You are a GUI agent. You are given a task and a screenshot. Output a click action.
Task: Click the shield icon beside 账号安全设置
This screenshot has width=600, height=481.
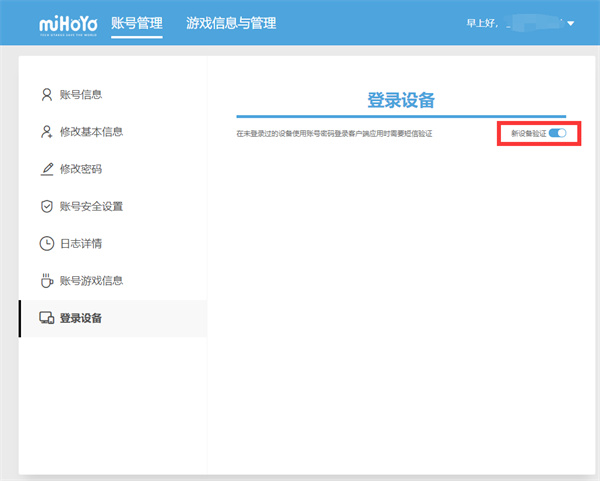click(x=46, y=206)
